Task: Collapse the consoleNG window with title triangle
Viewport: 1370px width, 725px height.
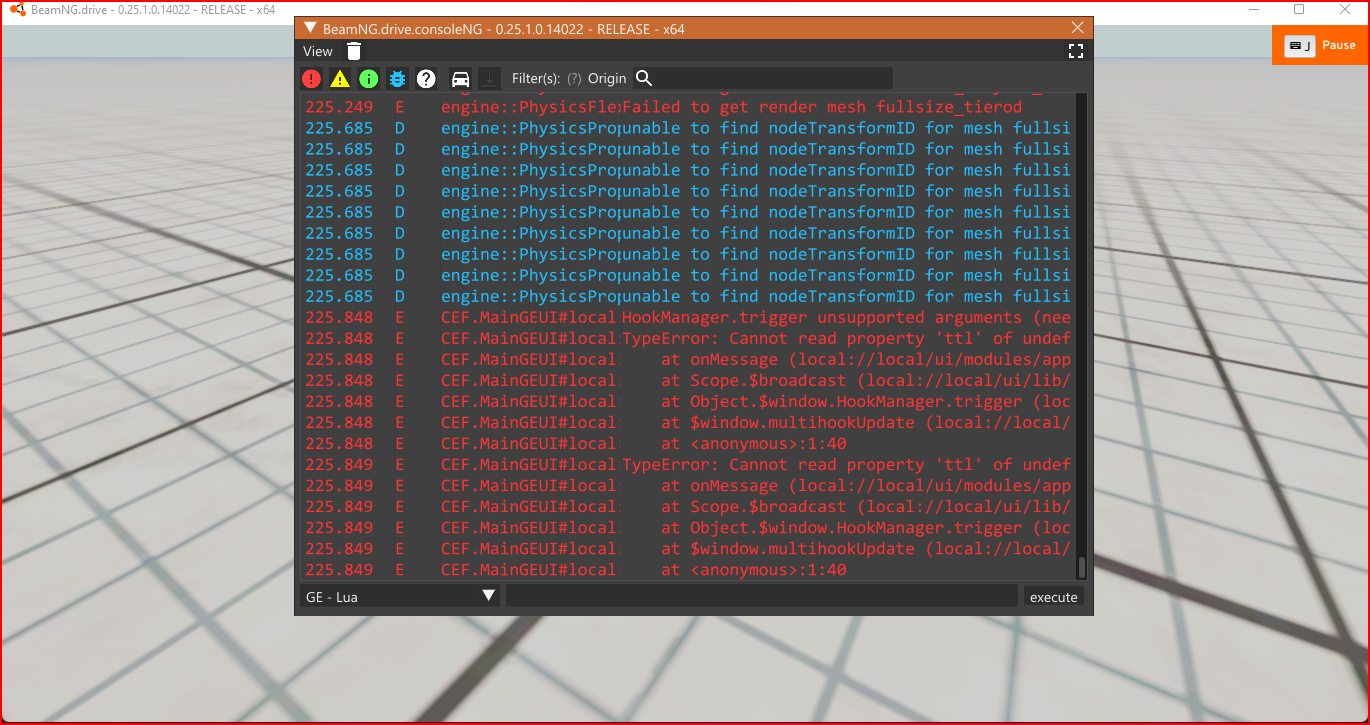Action: click(x=309, y=28)
